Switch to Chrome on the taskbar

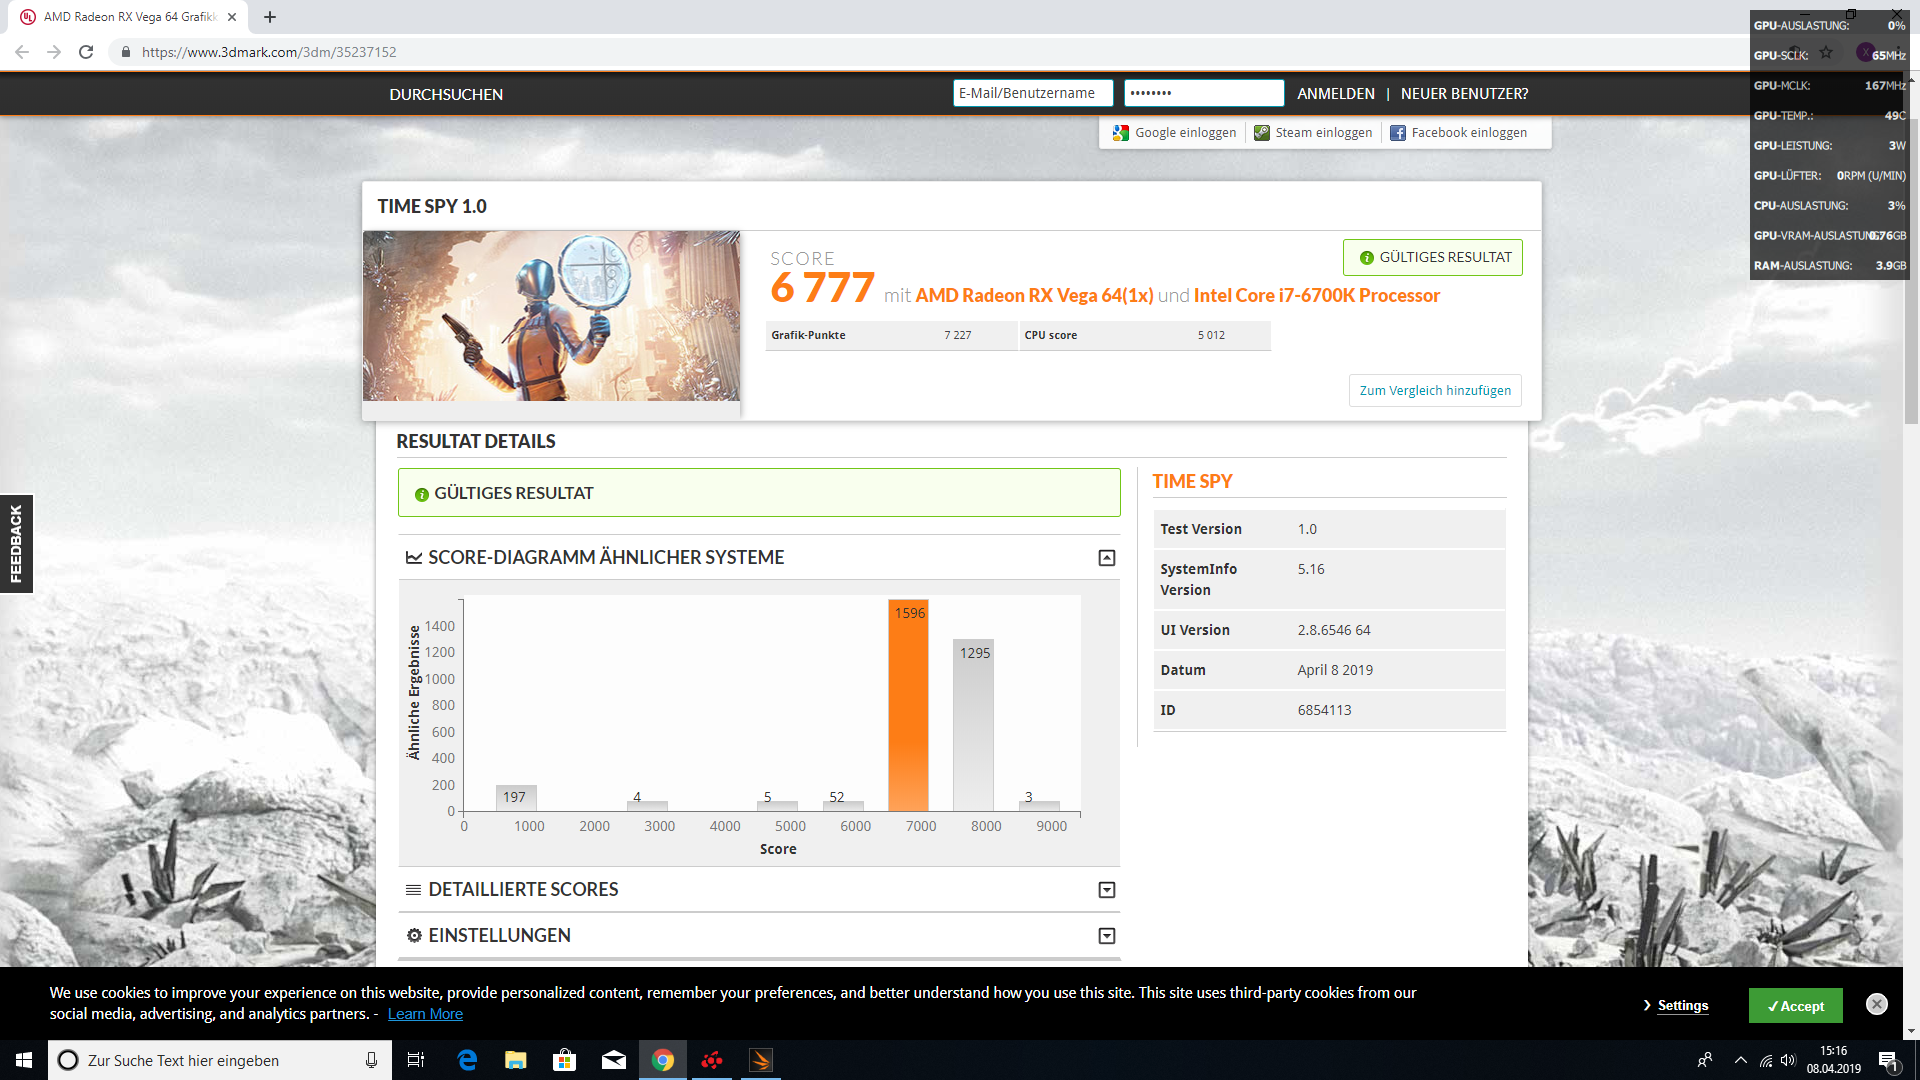(663, 1060)
